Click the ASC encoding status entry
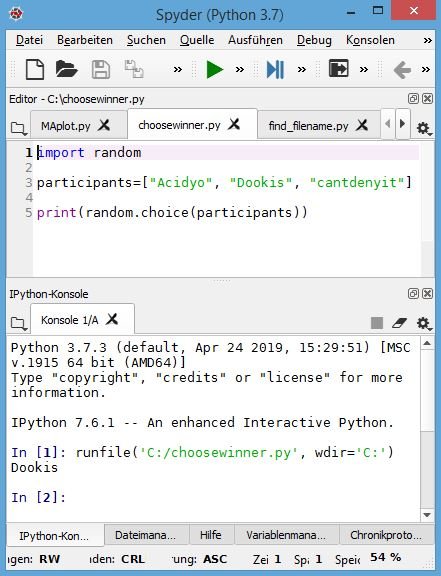Screen dimensions: 441x576 click(215, 559)
